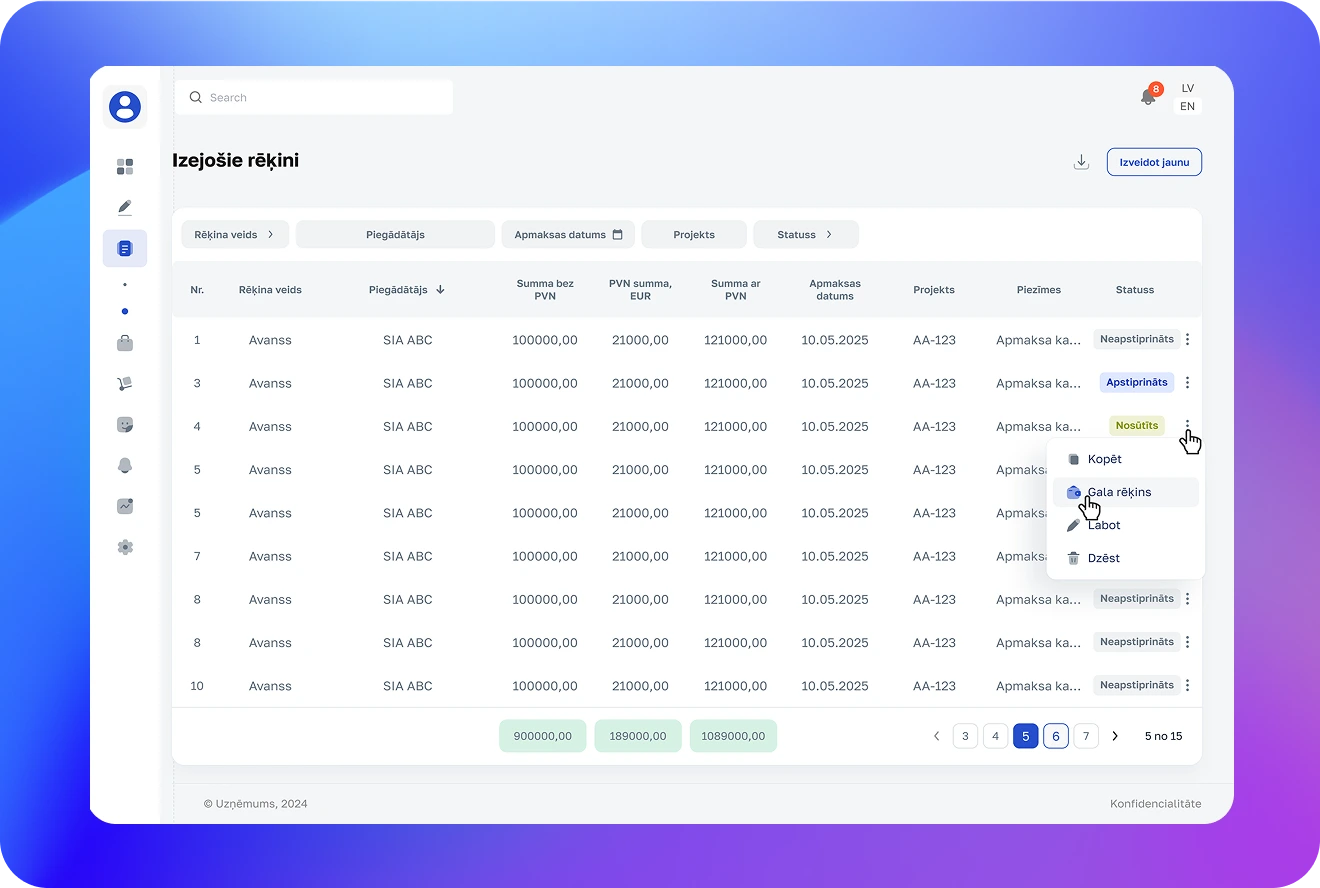
Task: Switch language to EN
Action: pos(1187,107)
